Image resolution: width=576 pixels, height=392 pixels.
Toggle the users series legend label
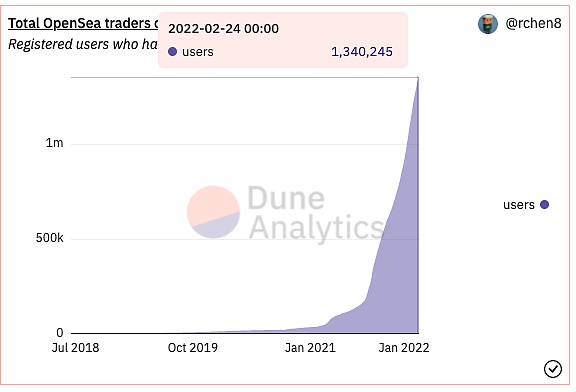519,205
